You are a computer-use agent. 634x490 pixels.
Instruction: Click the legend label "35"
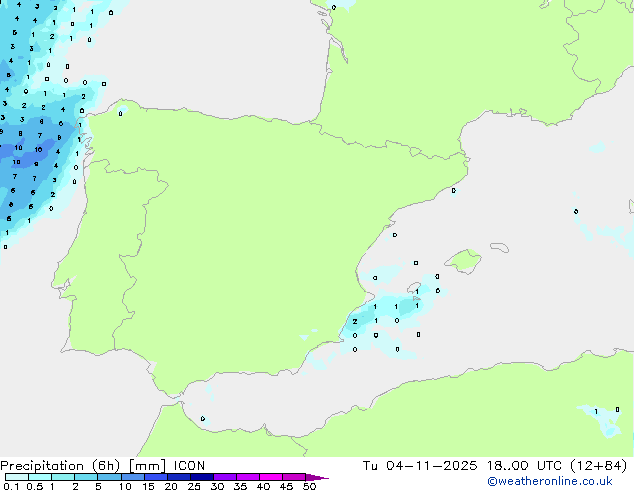click(241, 486)
